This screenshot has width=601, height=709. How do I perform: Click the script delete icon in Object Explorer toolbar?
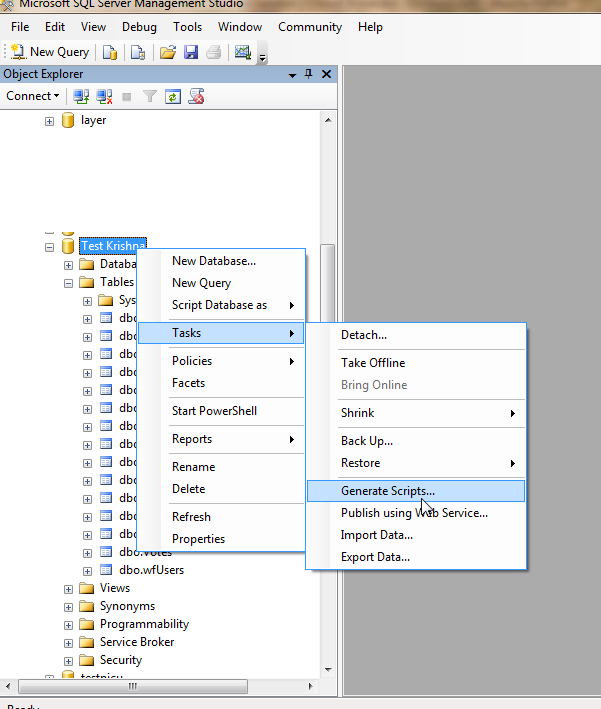coord(196,96)
